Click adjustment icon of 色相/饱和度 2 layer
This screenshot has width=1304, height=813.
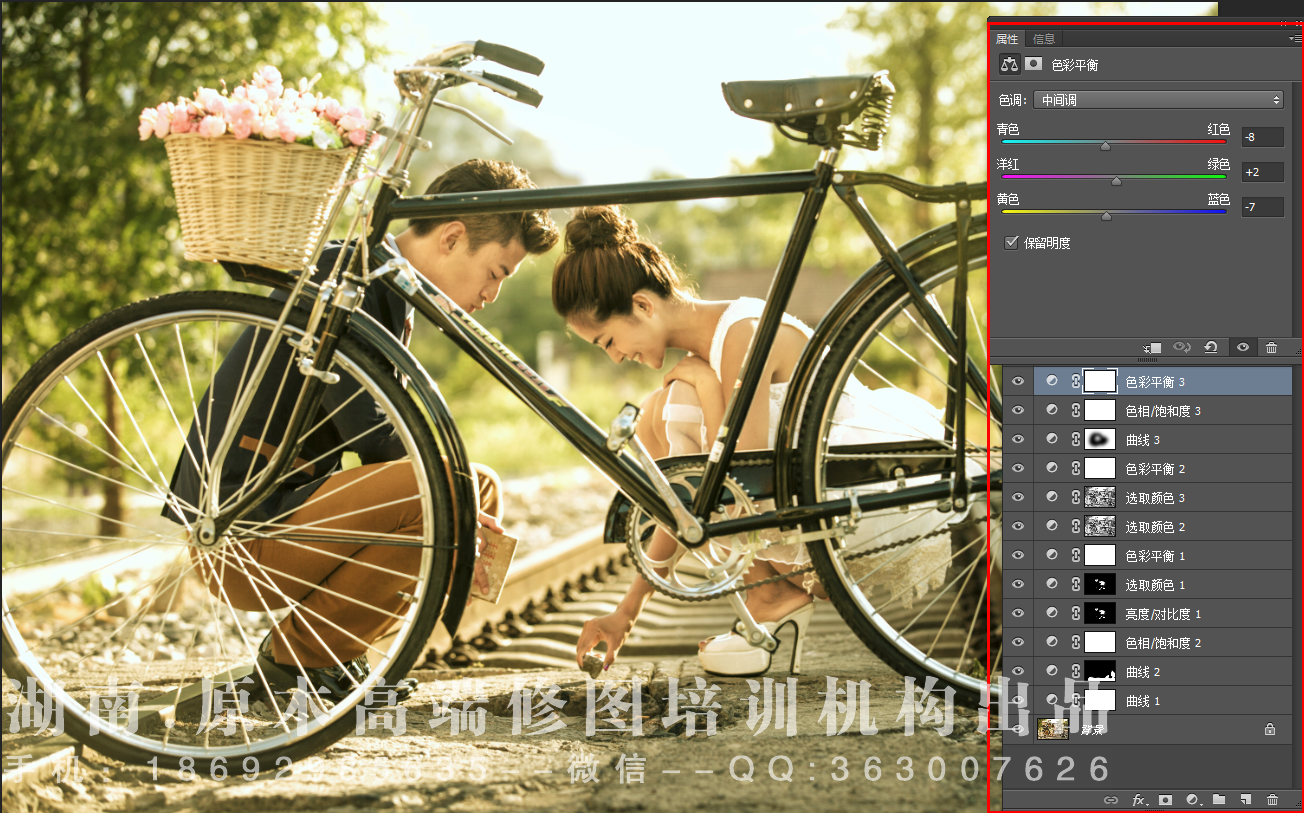tap(1052, 642)
